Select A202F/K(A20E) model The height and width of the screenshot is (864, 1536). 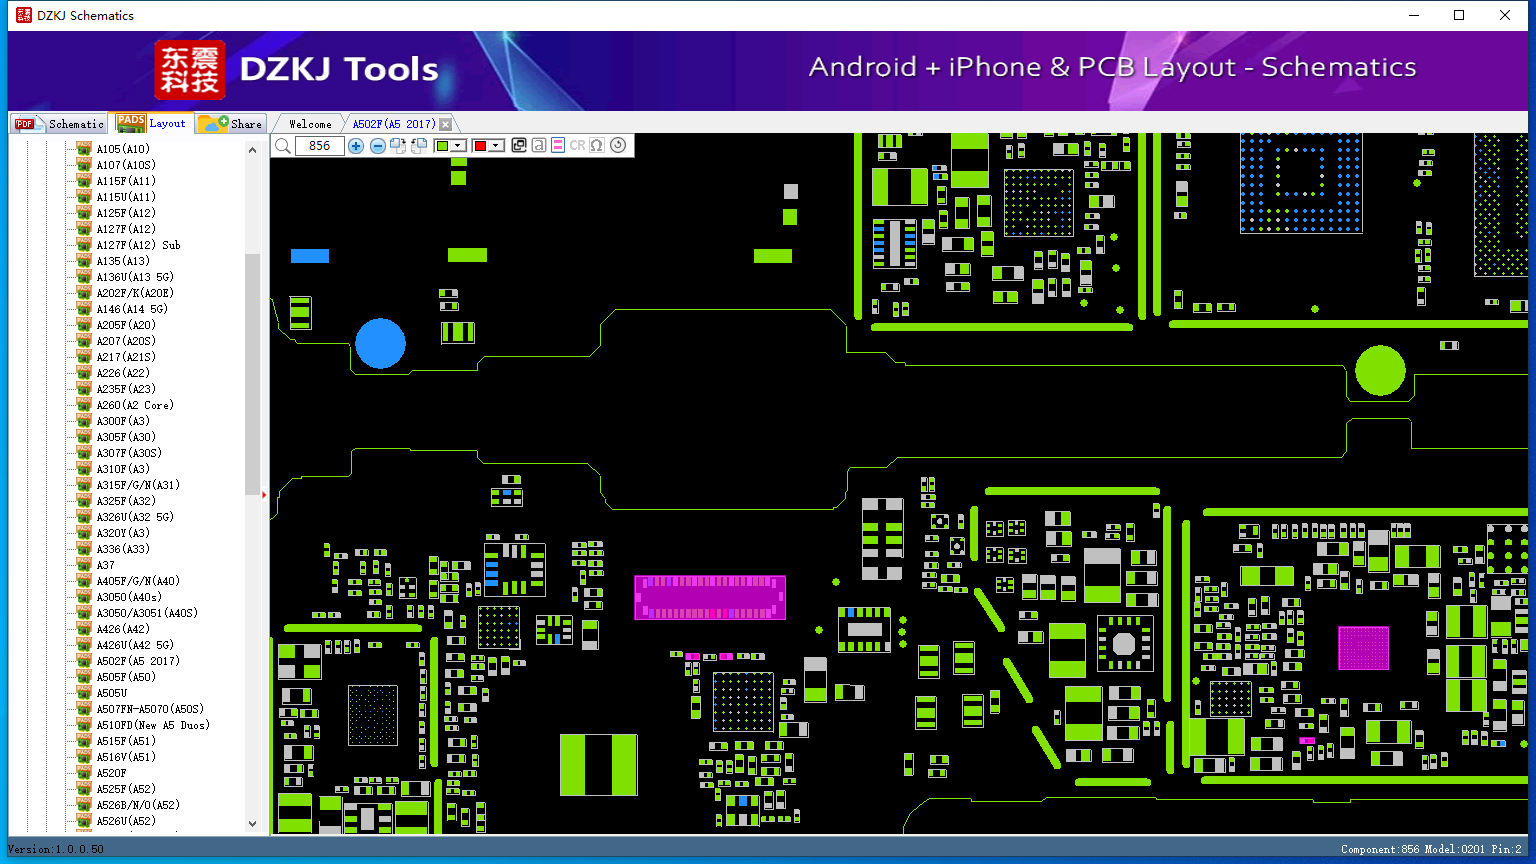(x=135, y=293)
